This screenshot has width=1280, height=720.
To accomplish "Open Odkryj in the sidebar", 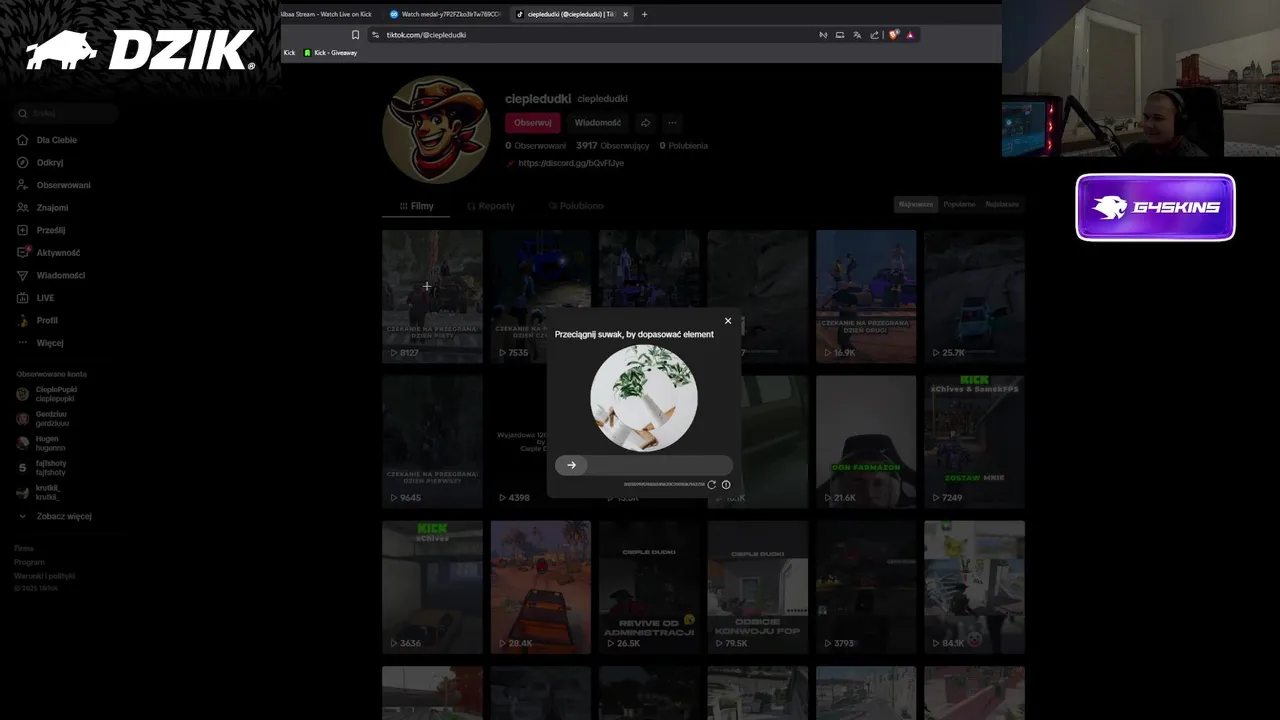I will point(50,162).
